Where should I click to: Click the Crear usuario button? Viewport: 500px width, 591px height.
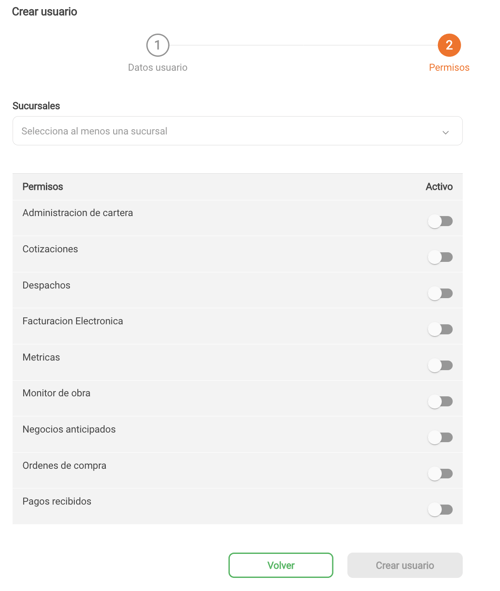(x=405, y=565)
